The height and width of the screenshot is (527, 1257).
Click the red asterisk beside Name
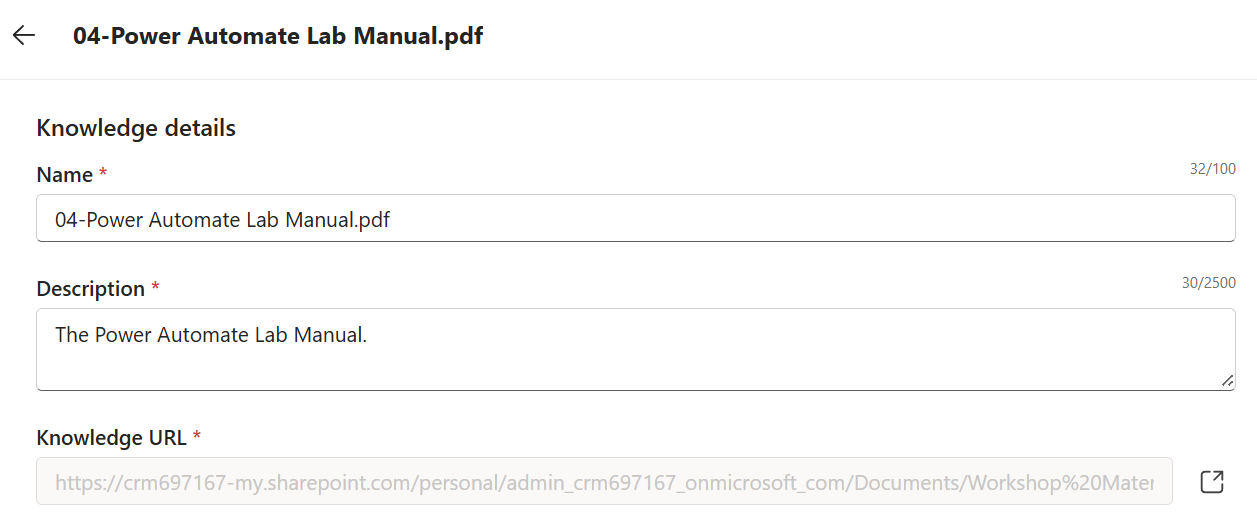tap(102, 175)
